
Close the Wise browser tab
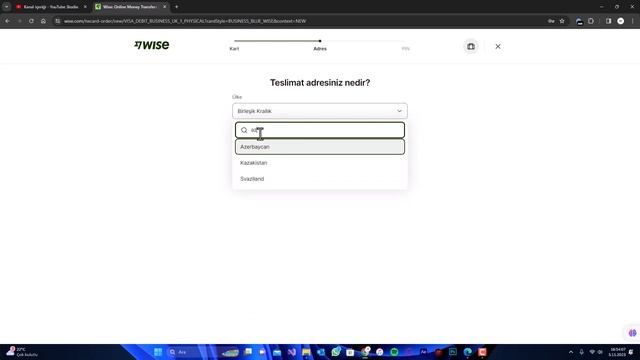(164, 7)
